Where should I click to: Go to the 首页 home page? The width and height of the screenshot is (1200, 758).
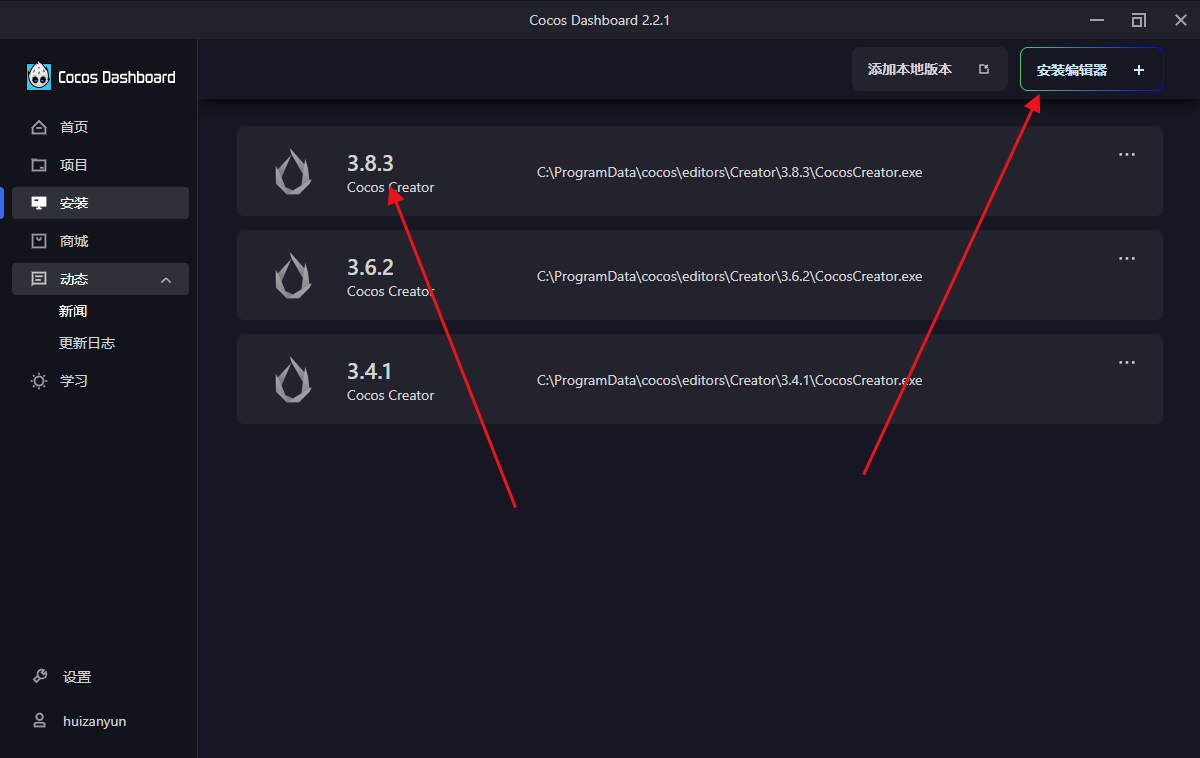click(x=74, y=127)
